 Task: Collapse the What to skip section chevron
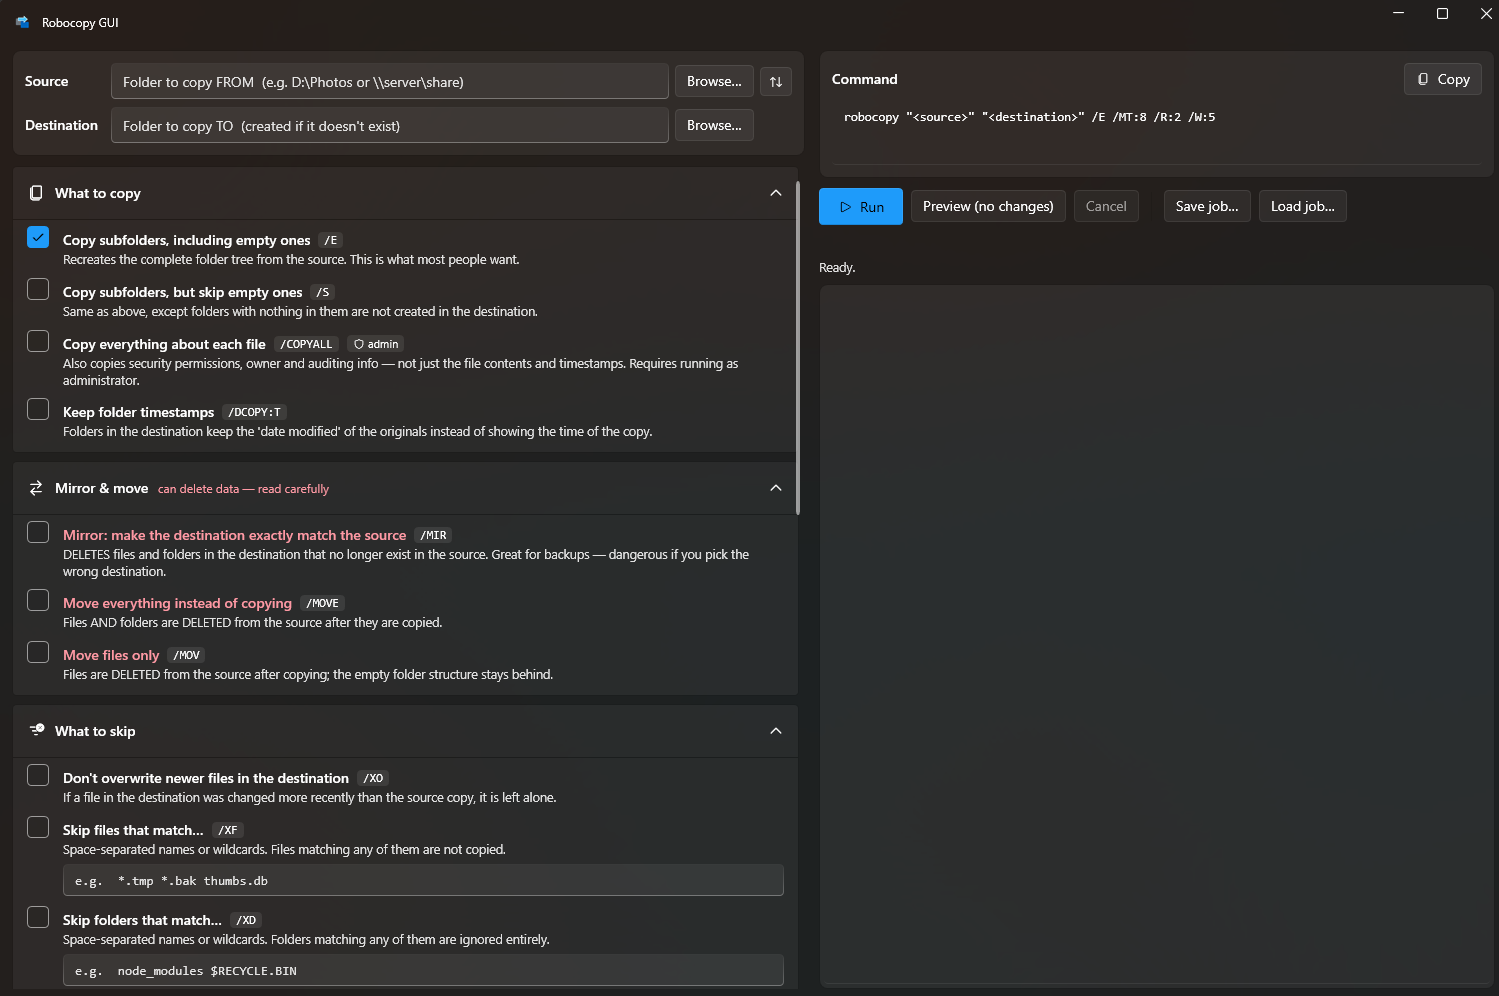[x=776, y=731]
